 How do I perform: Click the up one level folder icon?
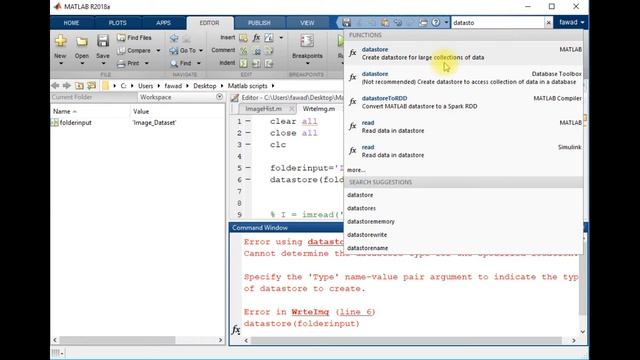[x=79, y=86]
